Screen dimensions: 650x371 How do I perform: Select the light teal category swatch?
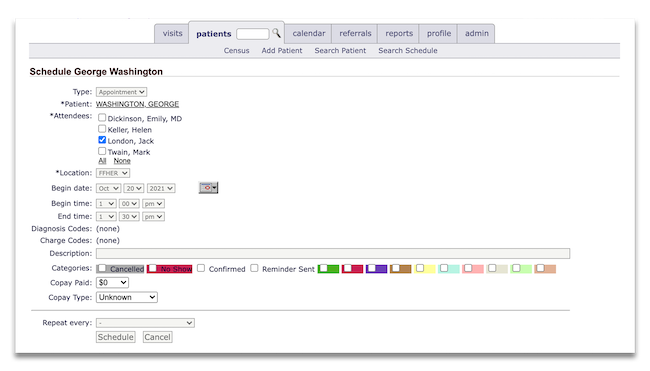pyautogui.click(x=449, y=269)
